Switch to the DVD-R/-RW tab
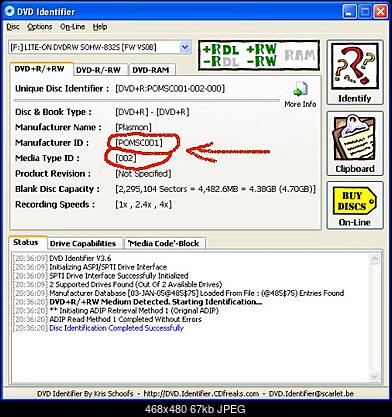Screen dimensions: 392x417 click(x=98, y=70)
